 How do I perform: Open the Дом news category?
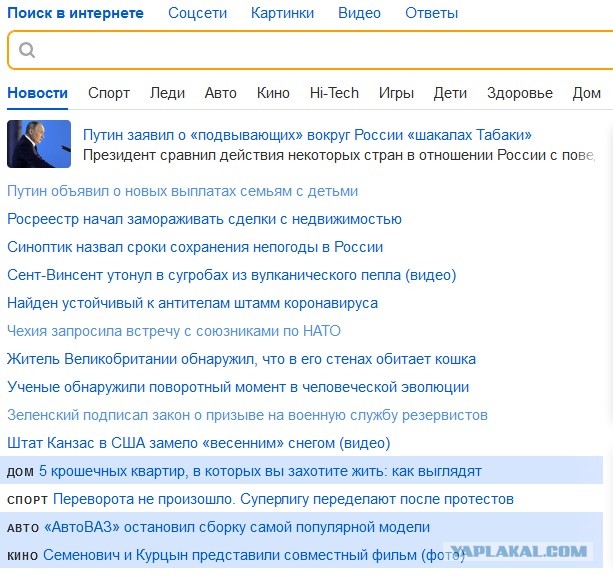pos(586,93)
